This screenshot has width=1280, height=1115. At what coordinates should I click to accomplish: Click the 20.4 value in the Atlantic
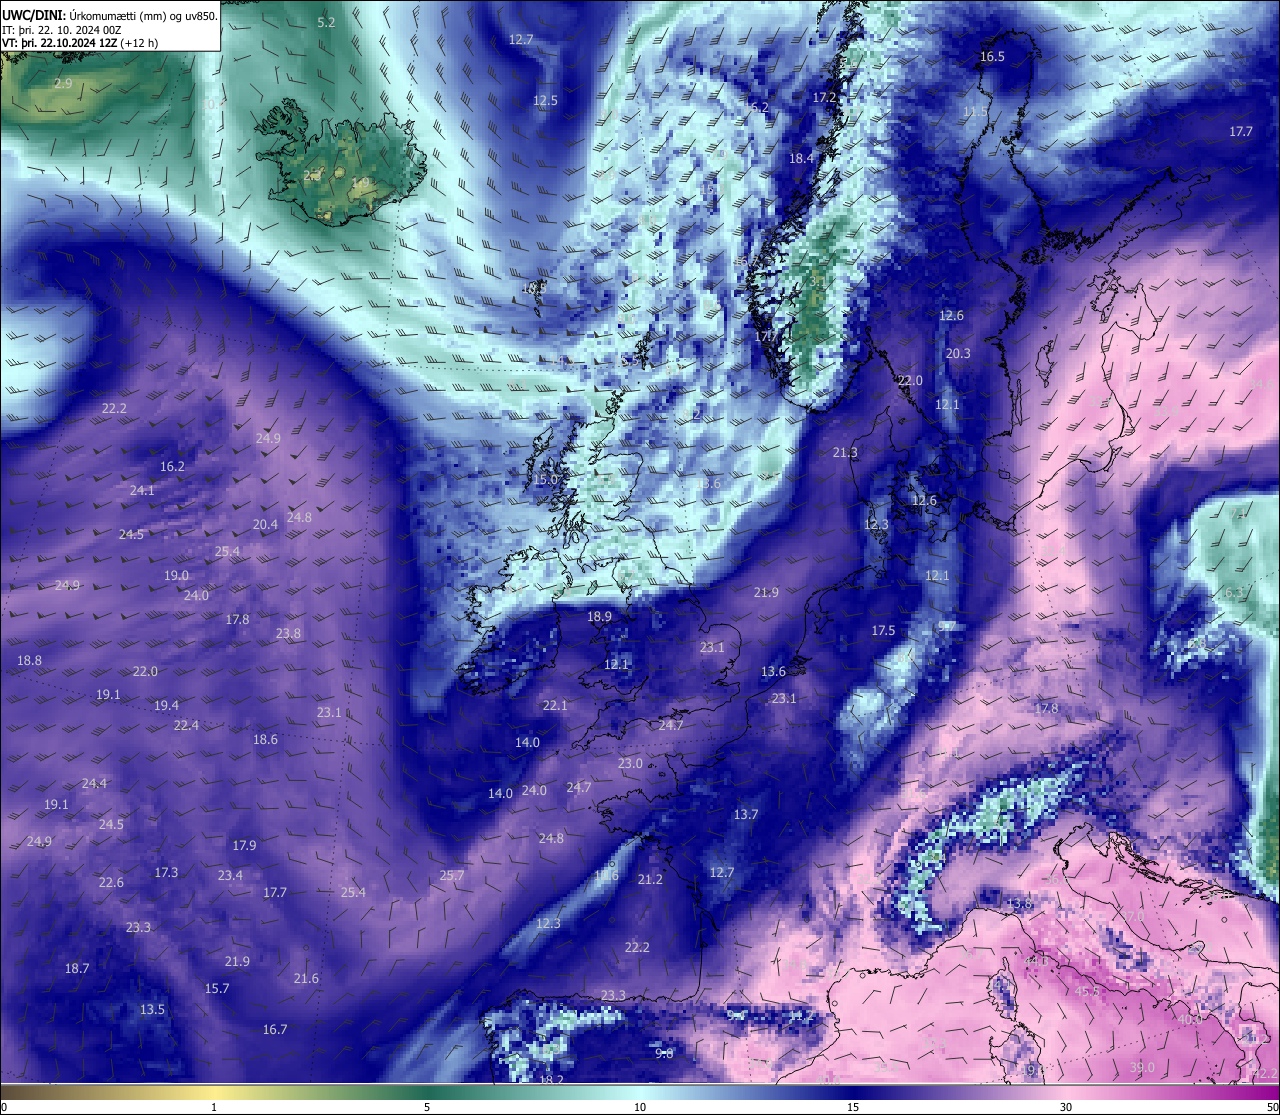[x=265, y=524]
